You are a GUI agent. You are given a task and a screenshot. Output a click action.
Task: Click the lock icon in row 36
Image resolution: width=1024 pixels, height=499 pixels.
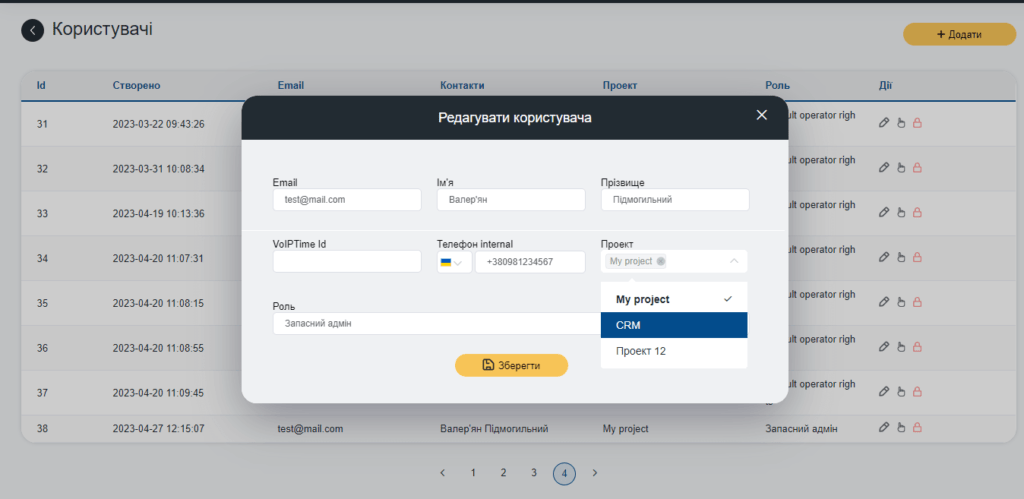pyautogui.click(x=917, y=347)
